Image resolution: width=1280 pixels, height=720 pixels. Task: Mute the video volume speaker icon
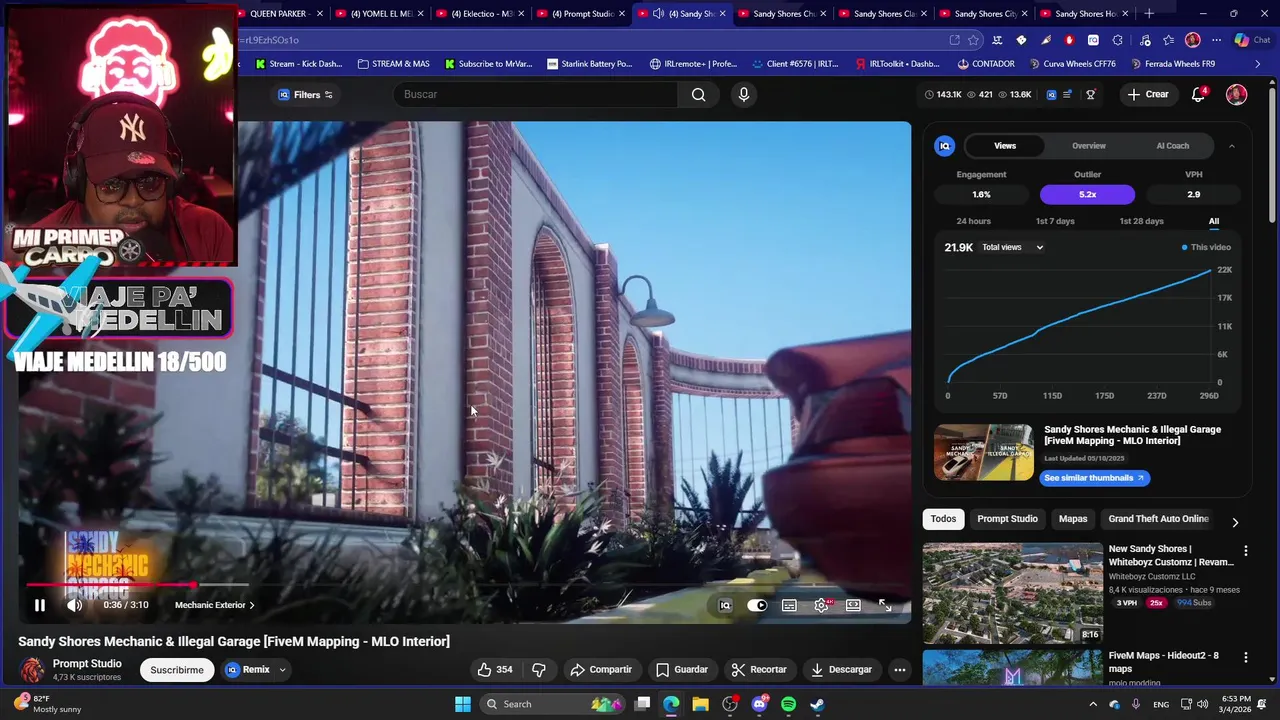coord(74,605)
